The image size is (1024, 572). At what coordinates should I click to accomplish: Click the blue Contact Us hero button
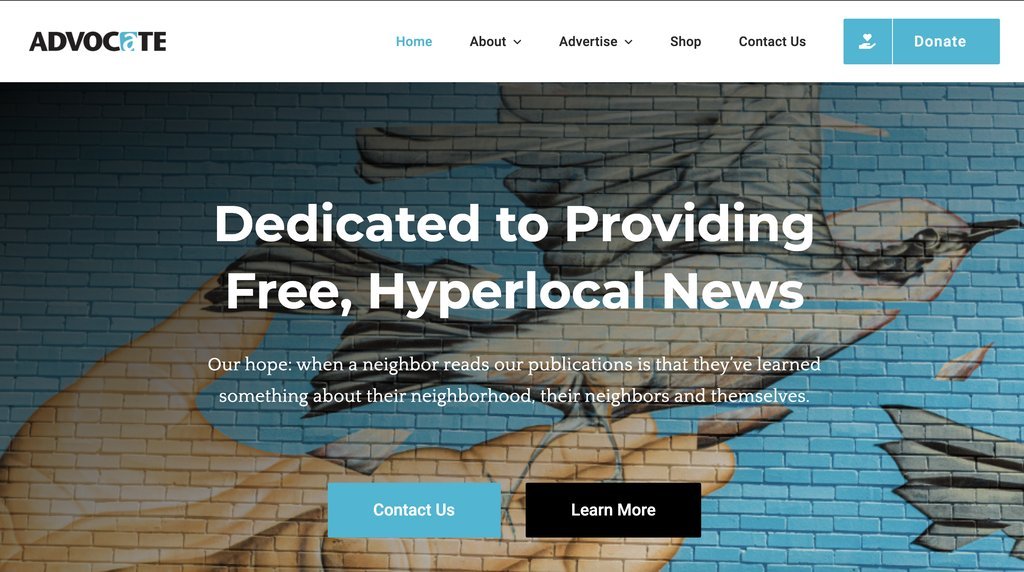tap(414, 510)
